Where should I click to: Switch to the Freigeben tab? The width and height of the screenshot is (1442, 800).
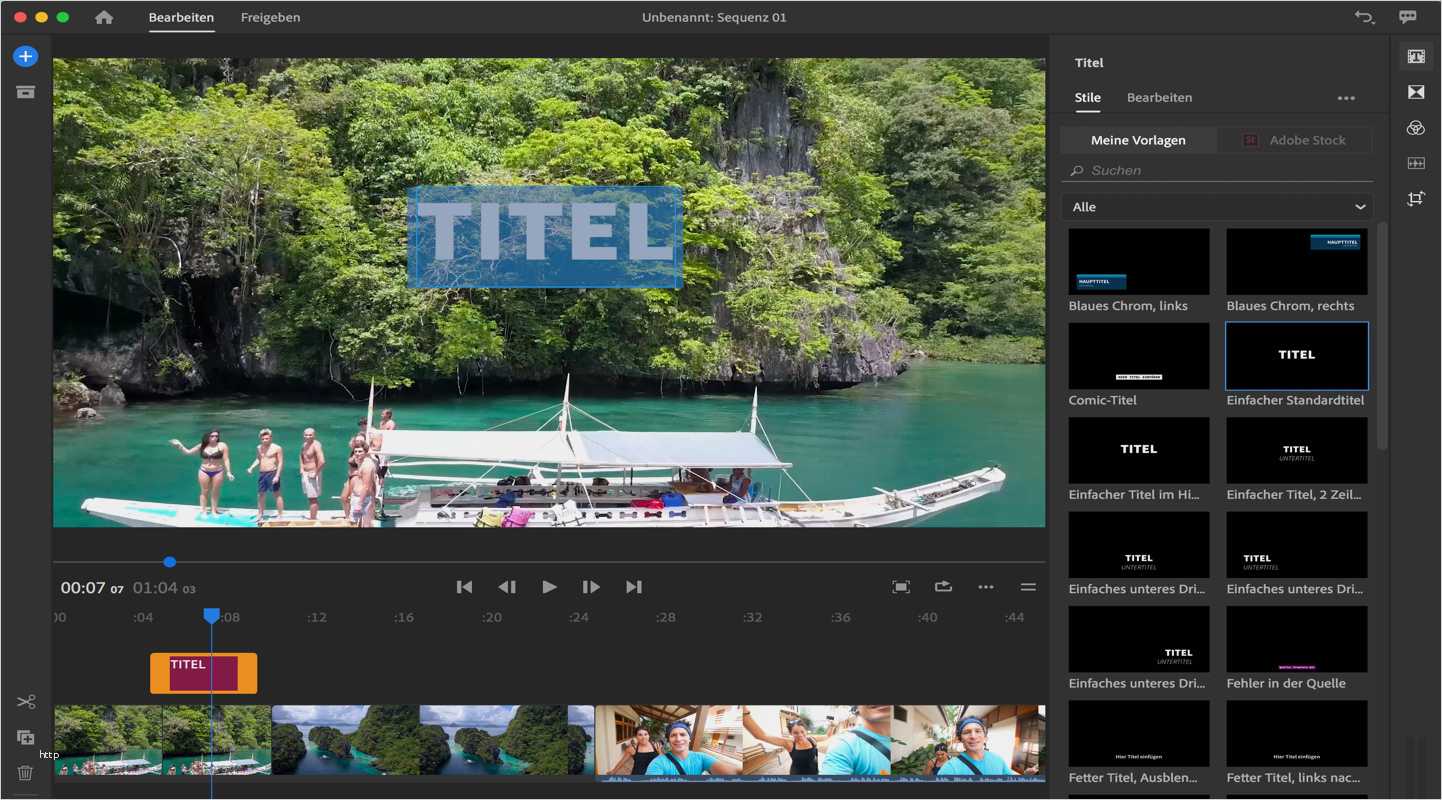[x=270, y=17]
